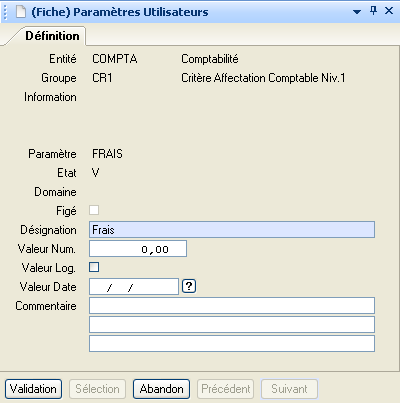
Task: Click the Précédent button
Action: coord(225,389)
